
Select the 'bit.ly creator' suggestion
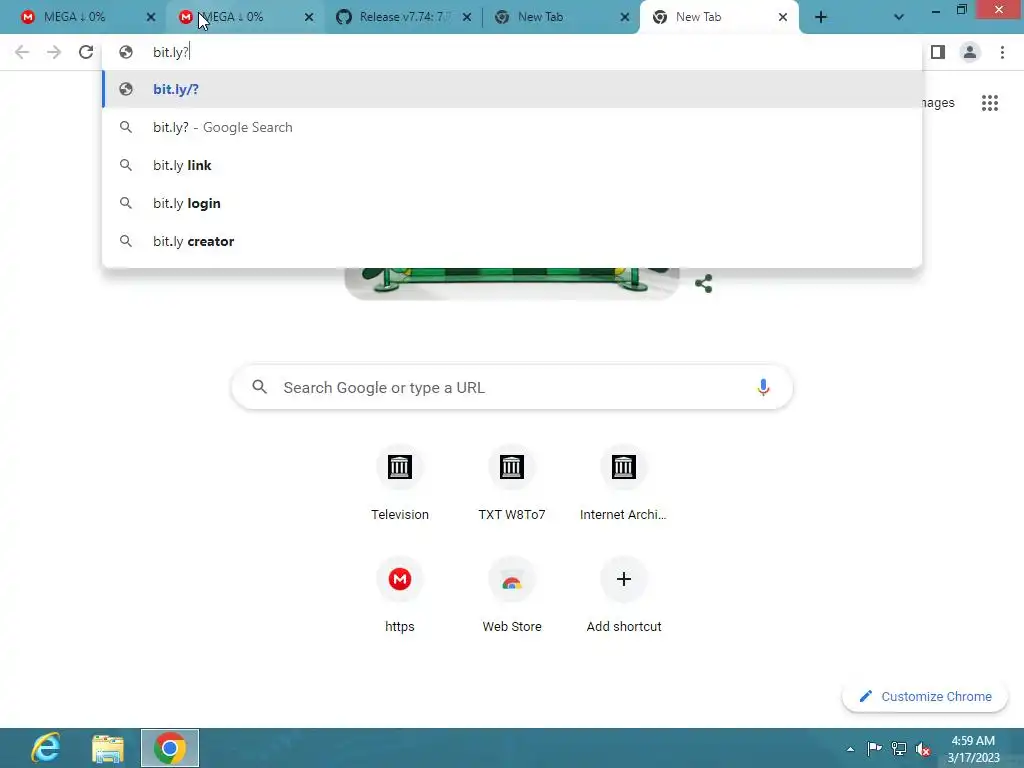tap(512, 241)
